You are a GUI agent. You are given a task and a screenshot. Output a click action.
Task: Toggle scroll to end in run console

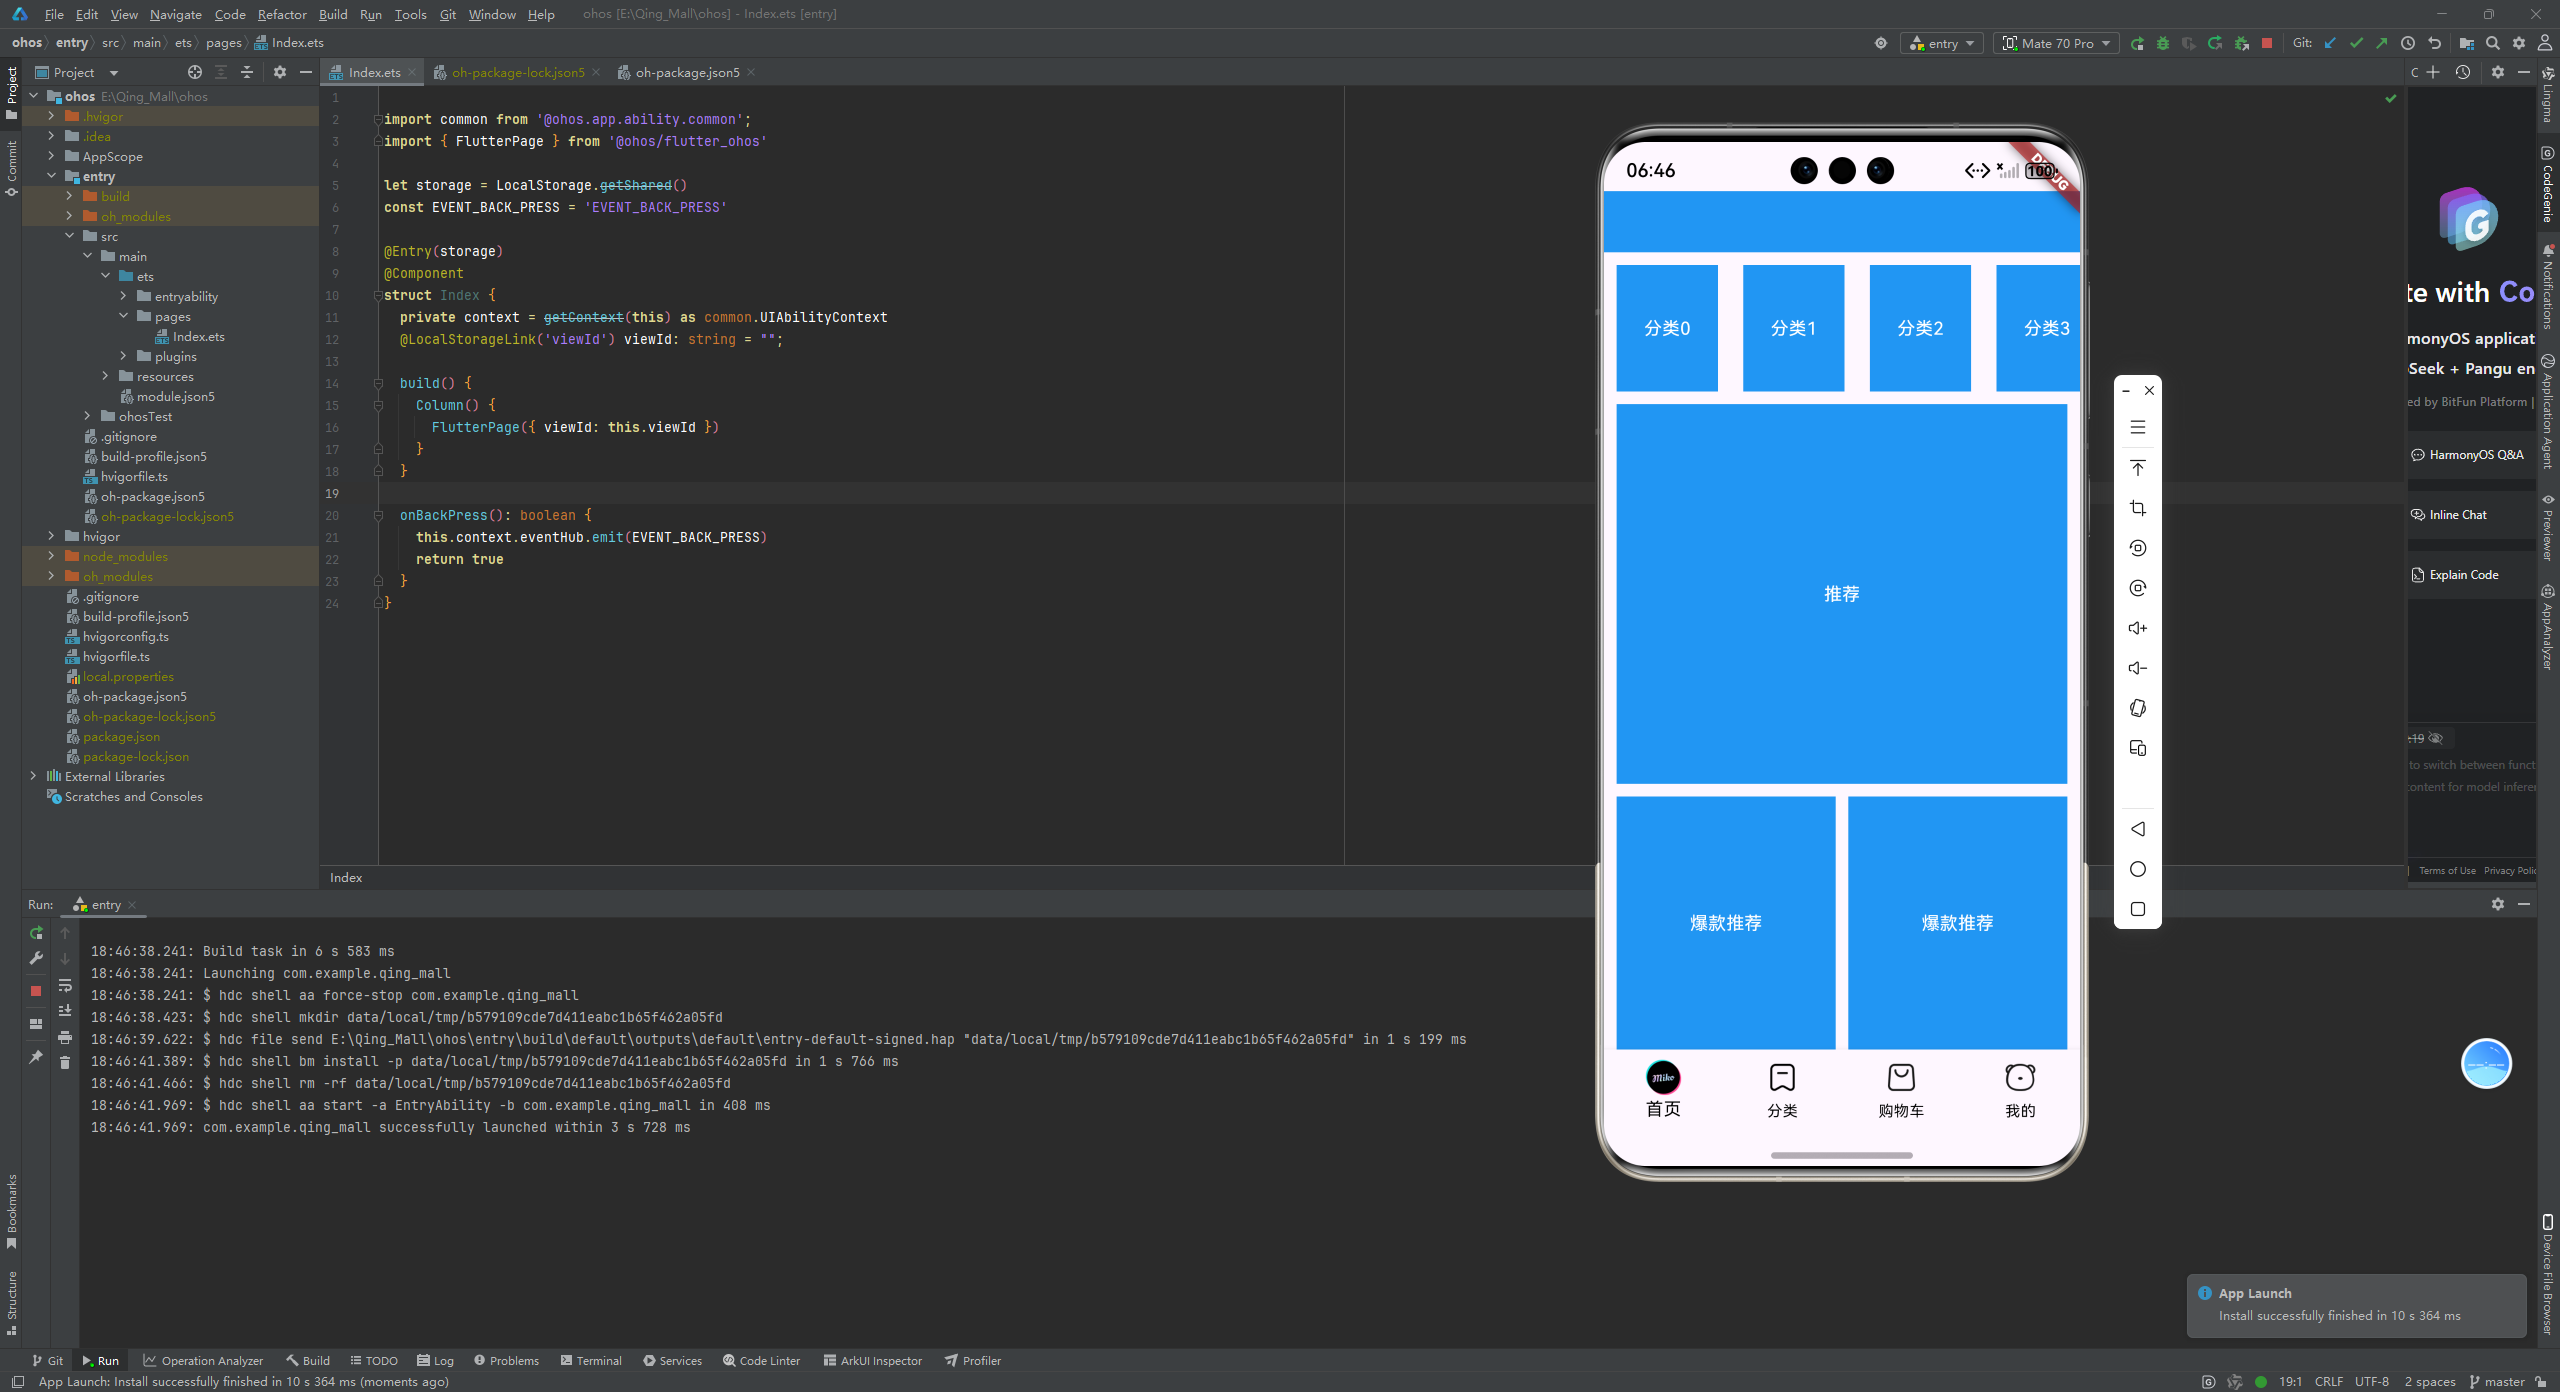click(65, 1010)
